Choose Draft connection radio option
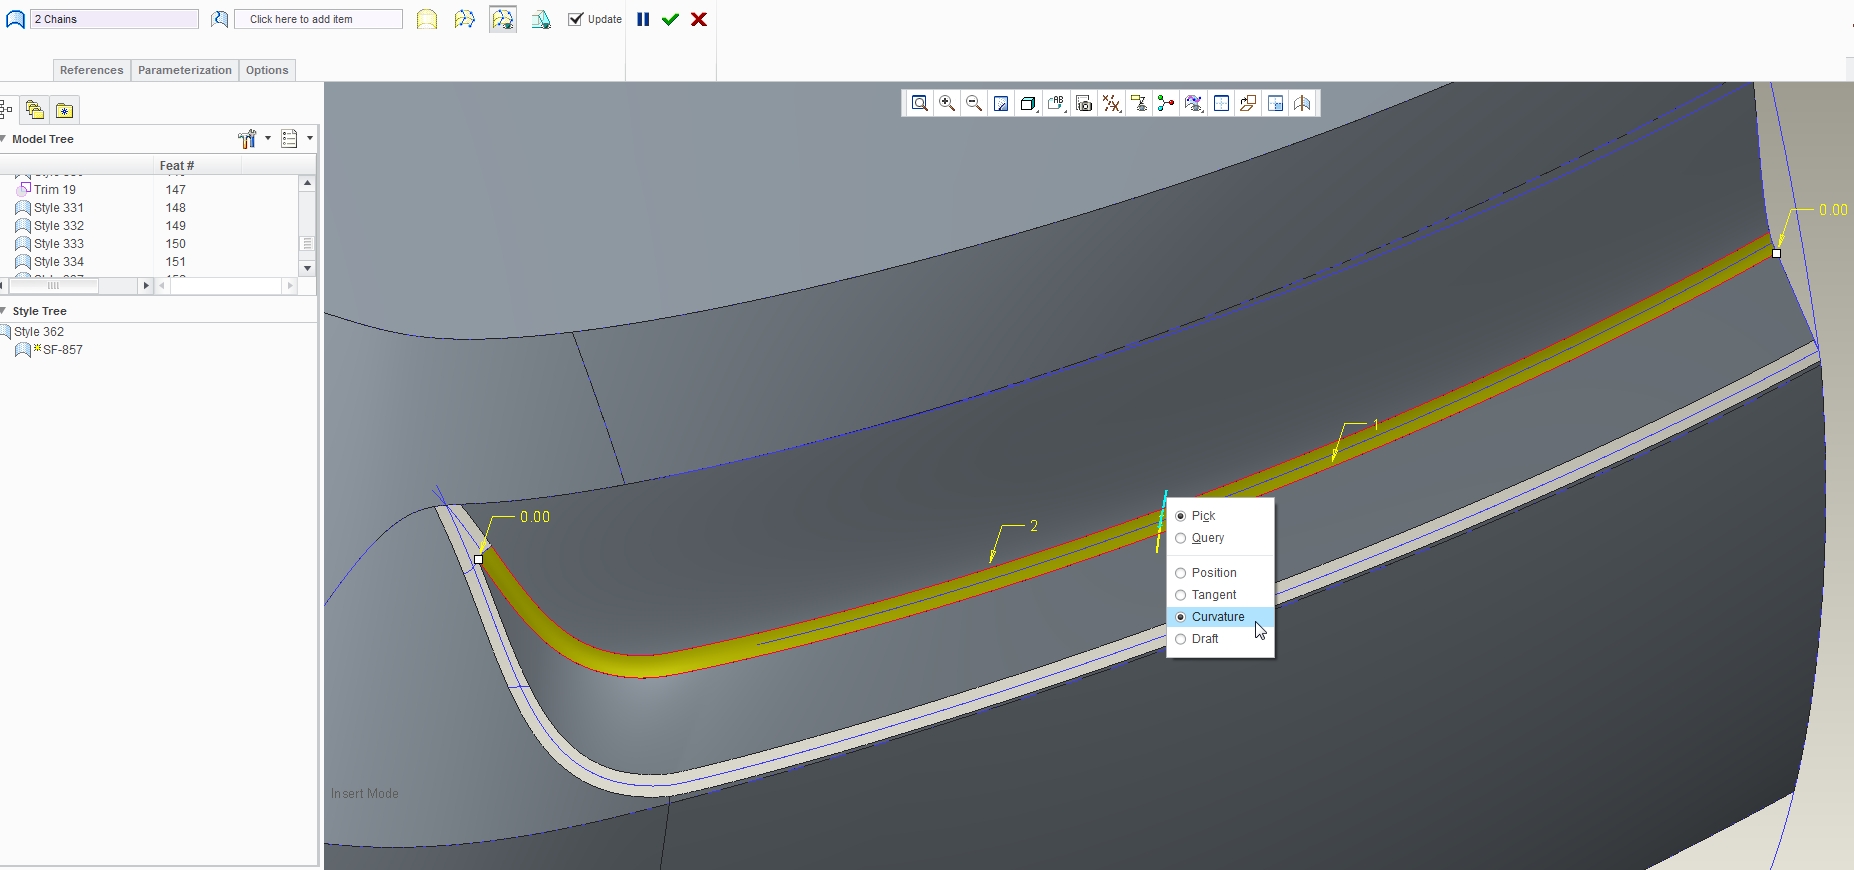Screen dimensions: 1854x870 point(1181,639)
